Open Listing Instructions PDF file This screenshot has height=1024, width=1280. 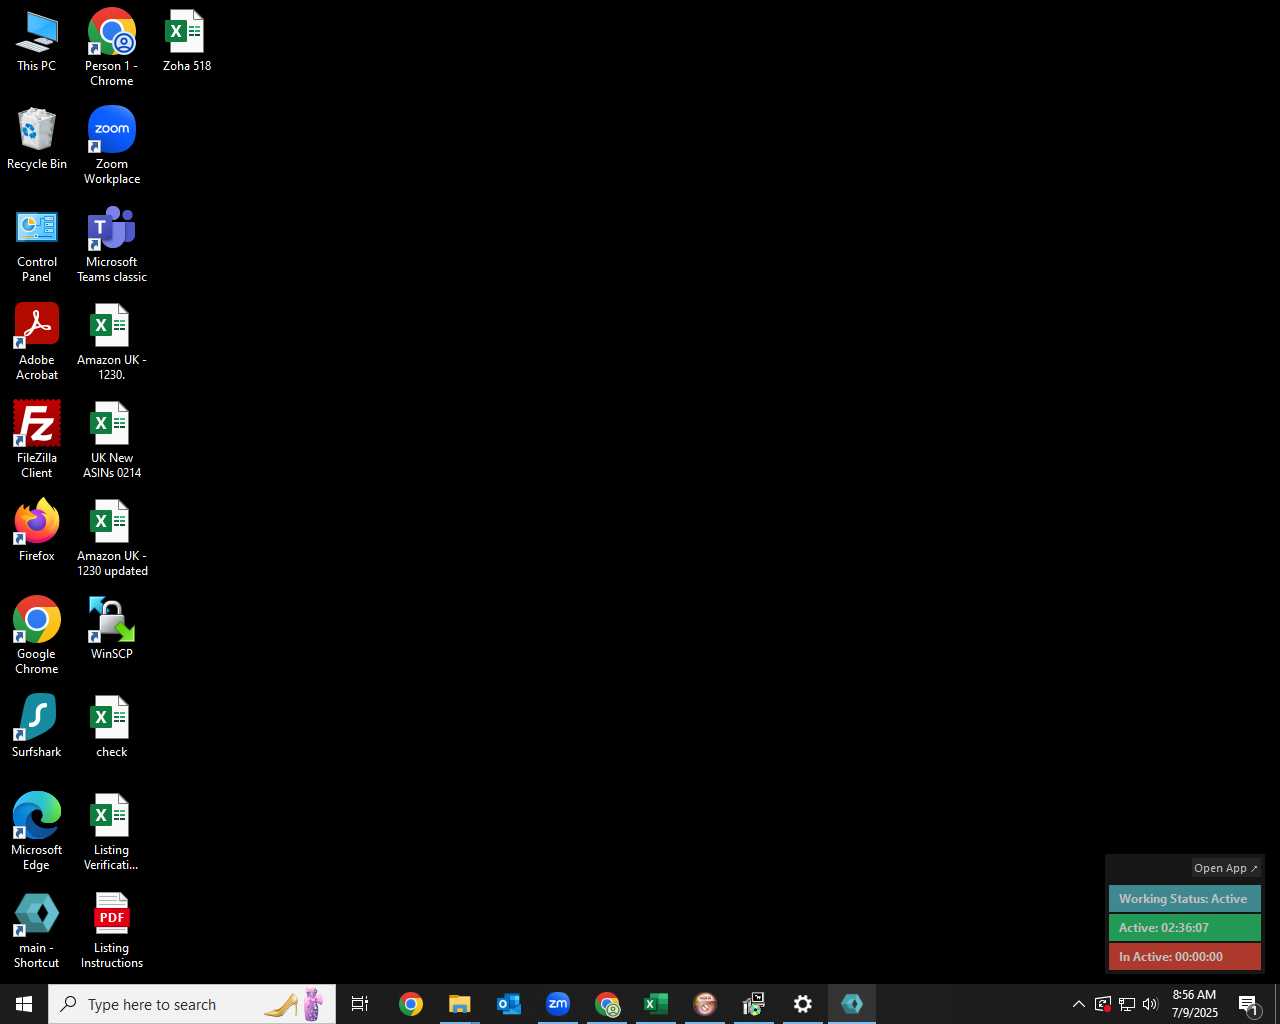coord(112,931)
